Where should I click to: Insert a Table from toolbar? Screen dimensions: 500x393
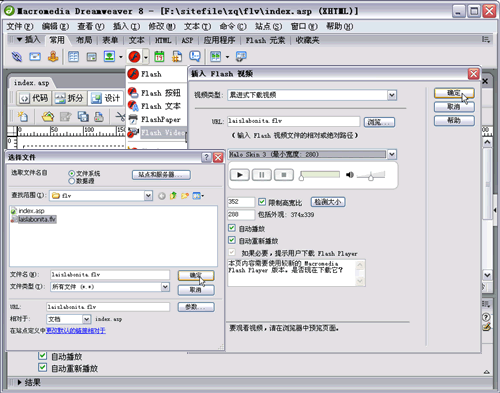(x=73, y=57)
